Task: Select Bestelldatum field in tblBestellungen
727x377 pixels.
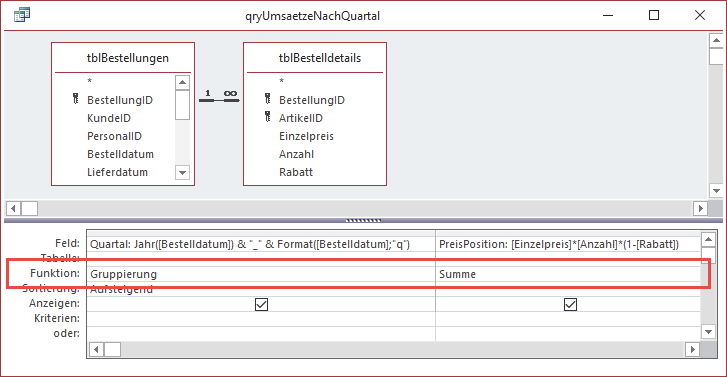Action: (120, 154)
